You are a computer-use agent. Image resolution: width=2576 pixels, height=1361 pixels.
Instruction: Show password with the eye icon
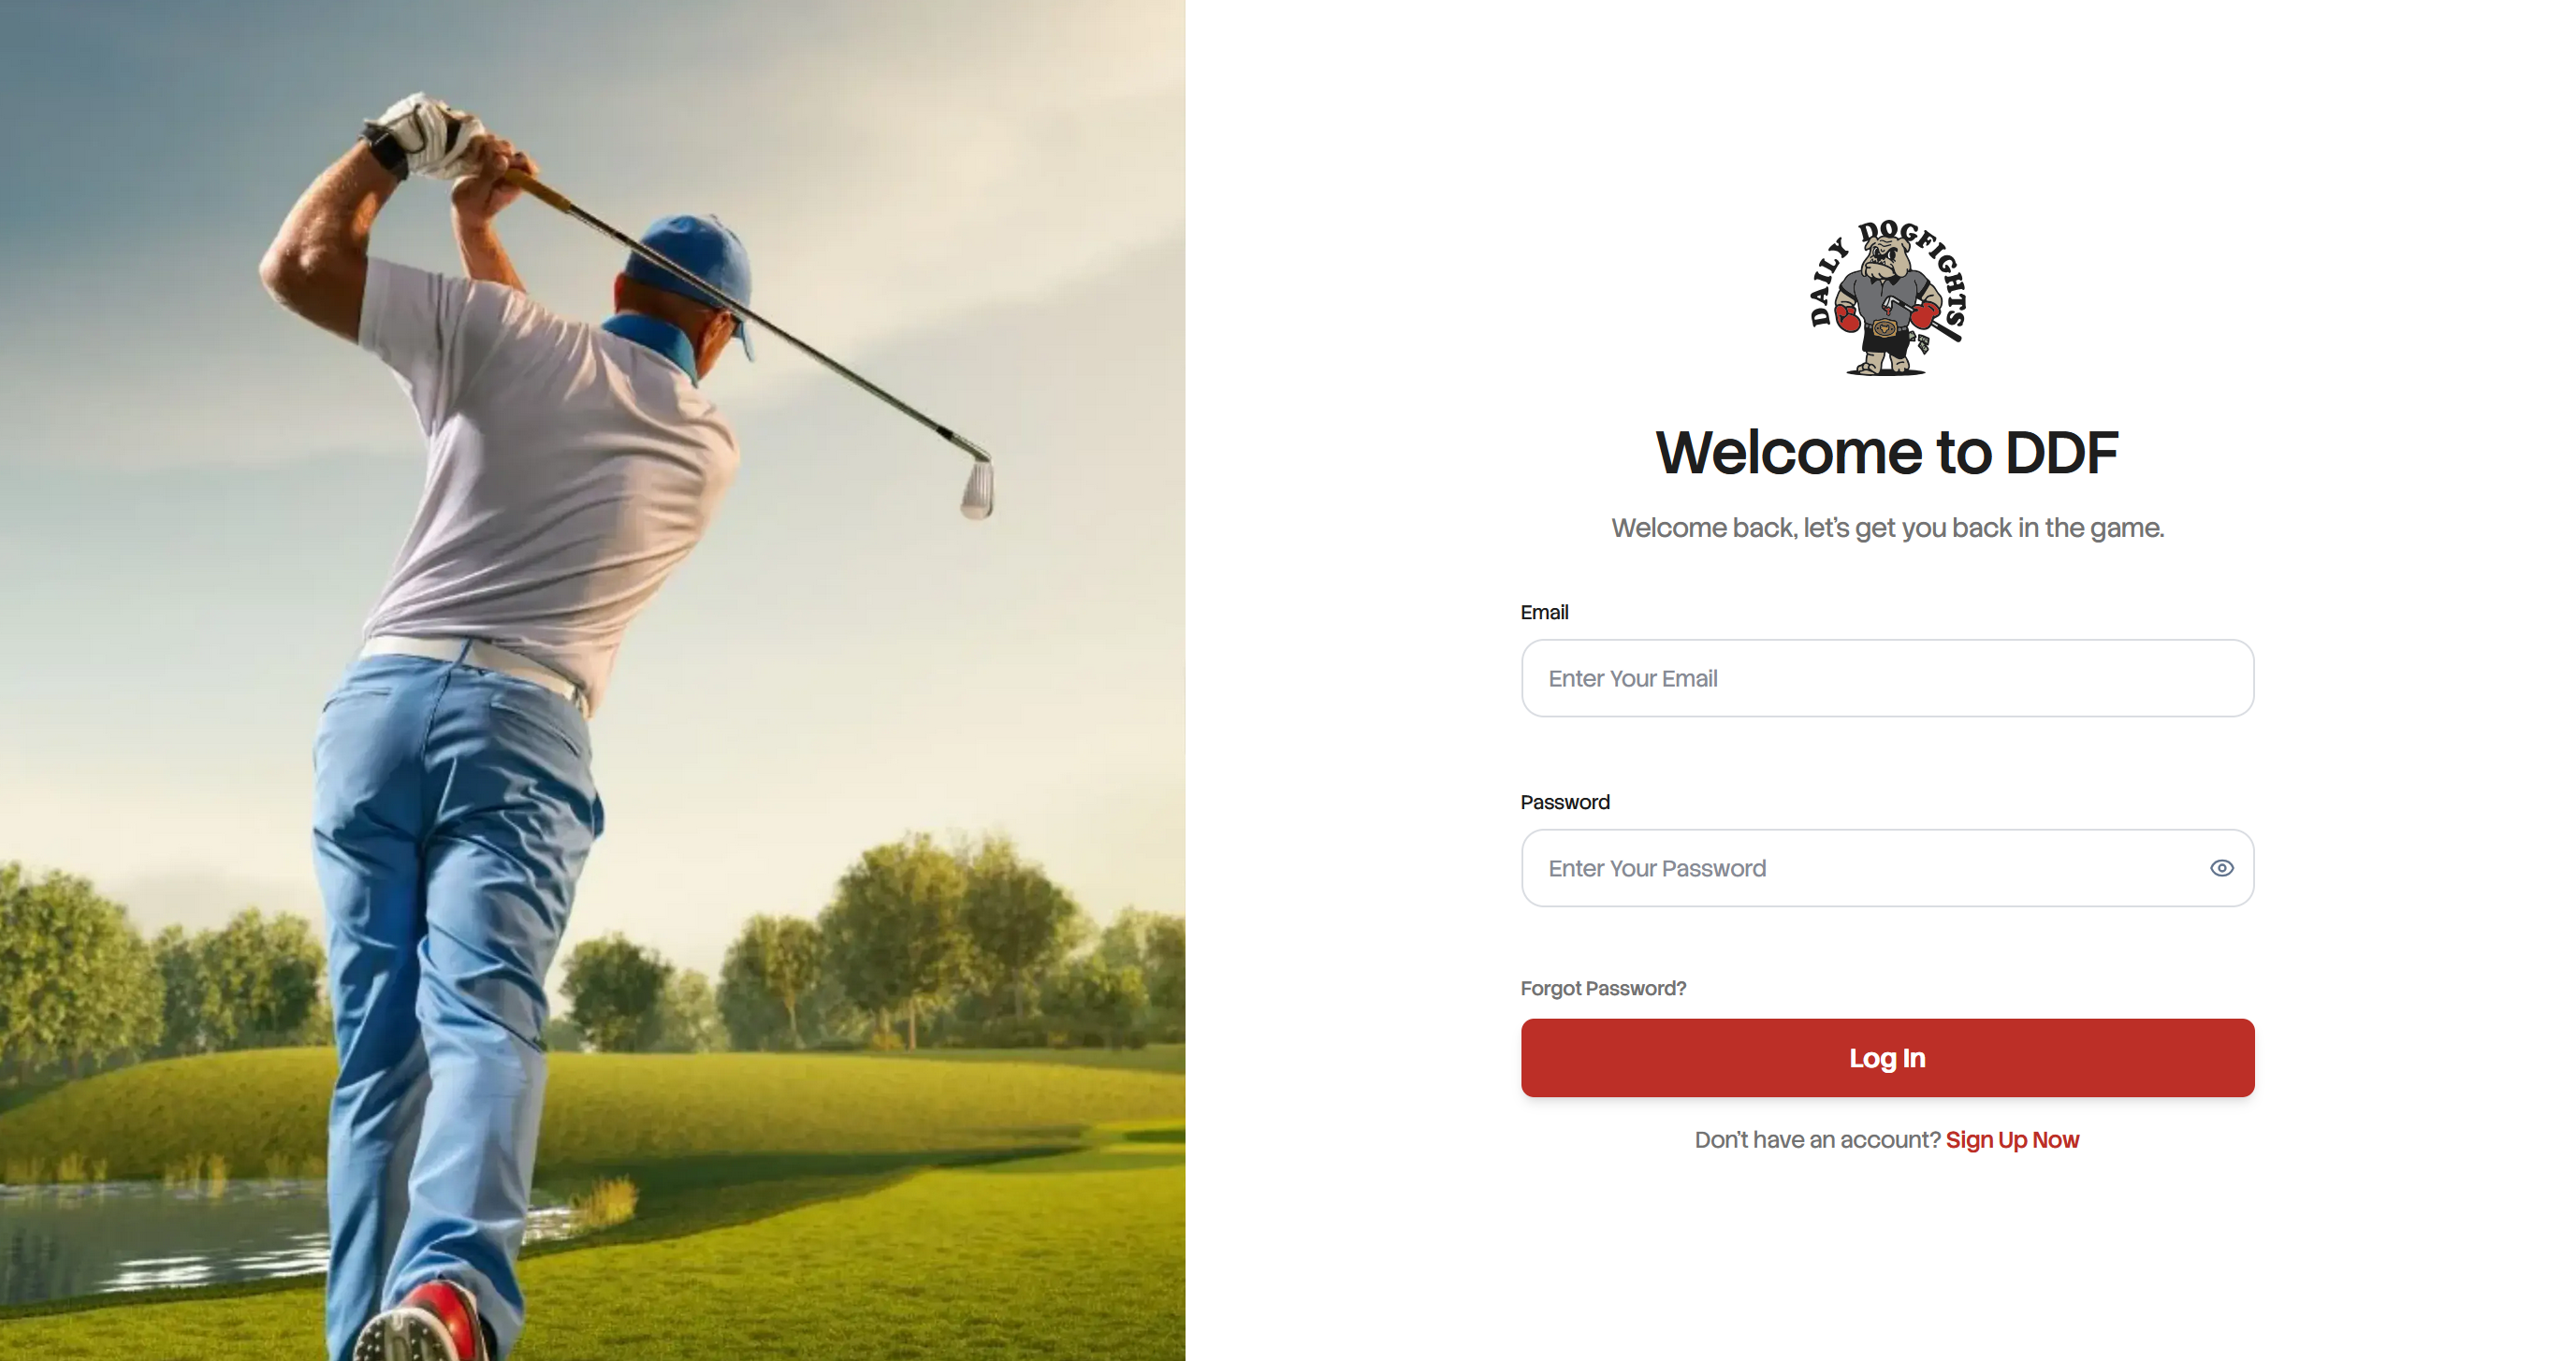pos(2221,868)
